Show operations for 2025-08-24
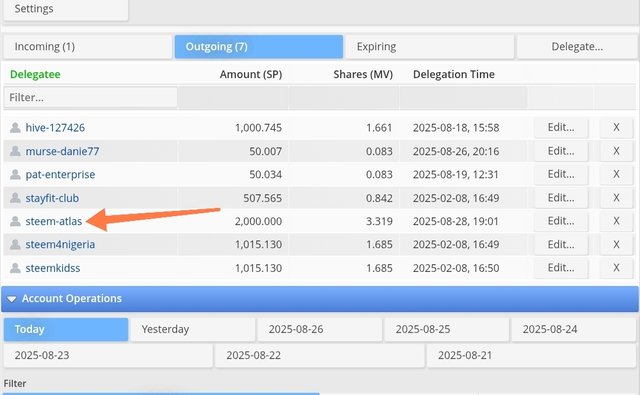Image resolution: width=640 pixels, height=395 pixels. coord(573,329)
